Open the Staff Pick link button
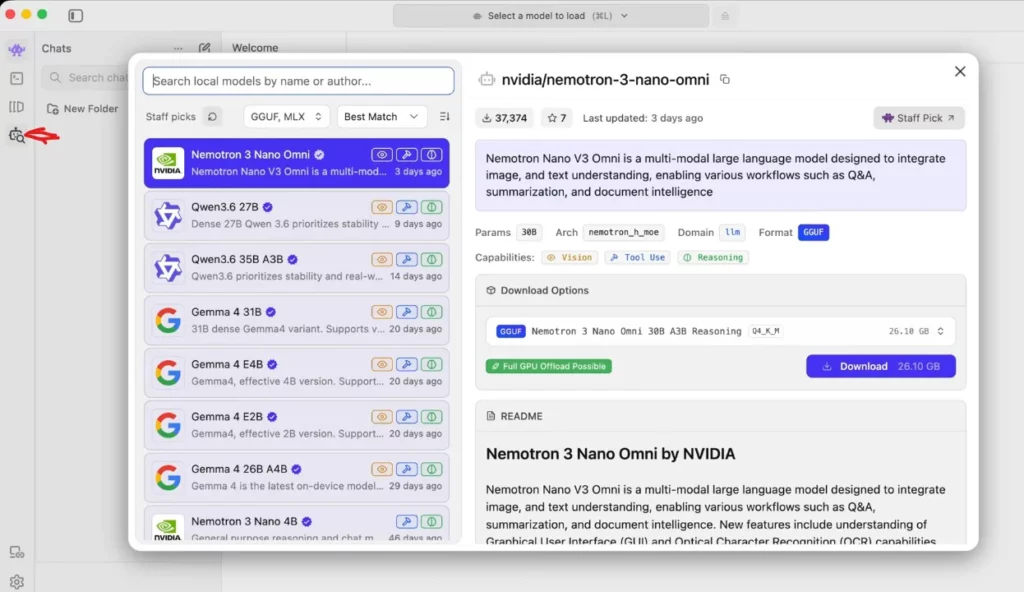This screenshot has height=592, width=1024. click(918, 118)
